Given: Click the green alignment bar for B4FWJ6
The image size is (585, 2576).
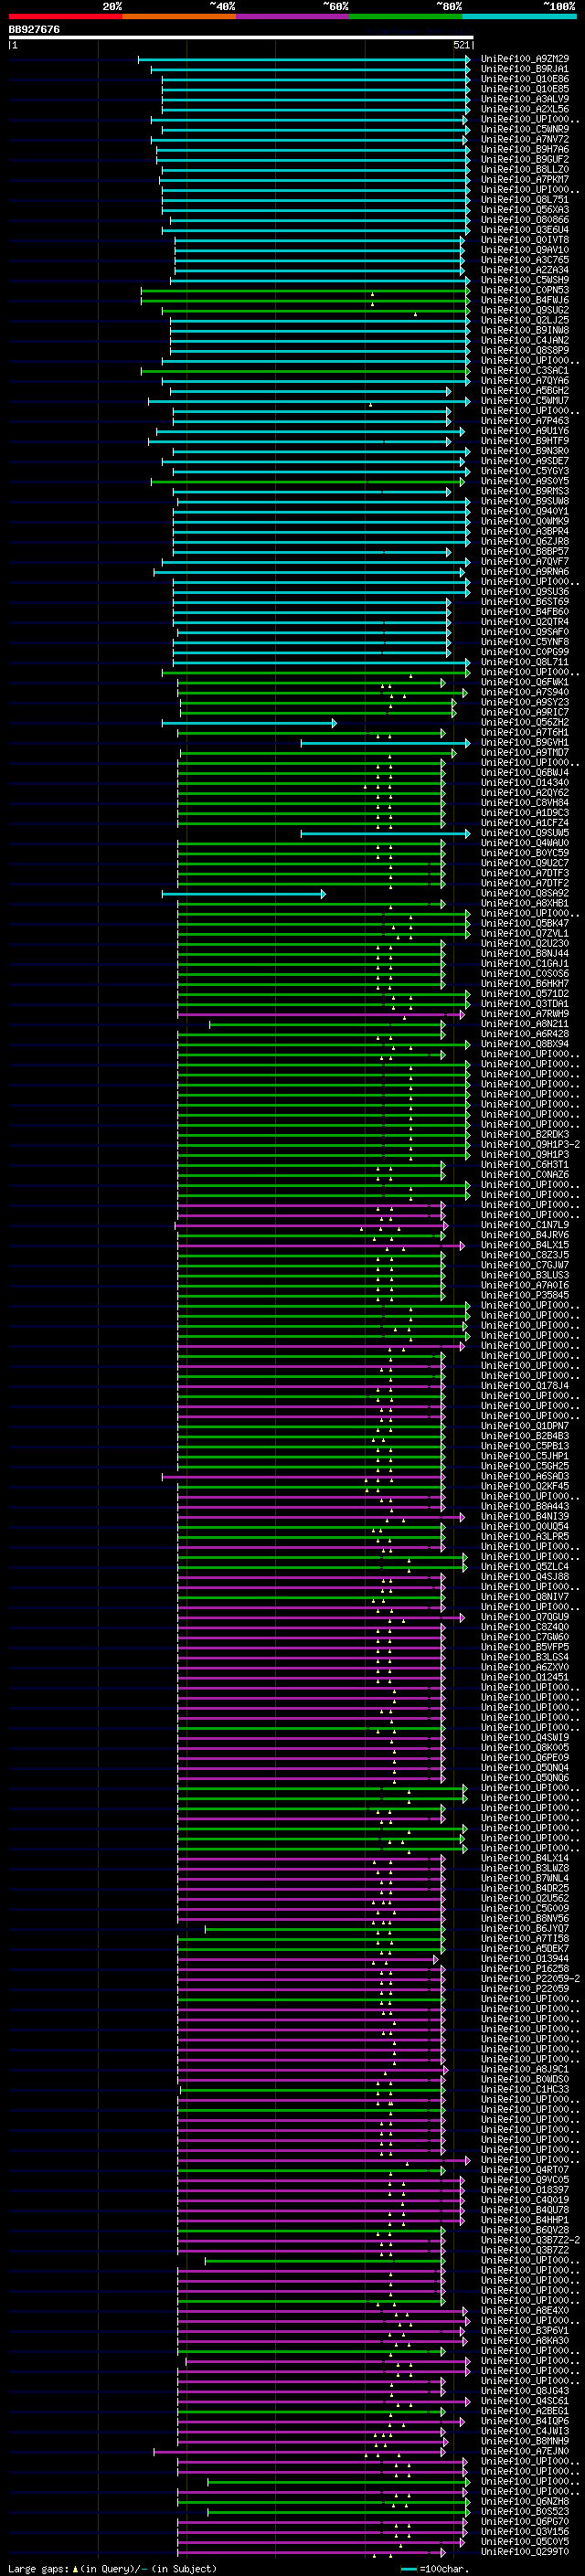Looking at the screenshot, I should 306,300.
